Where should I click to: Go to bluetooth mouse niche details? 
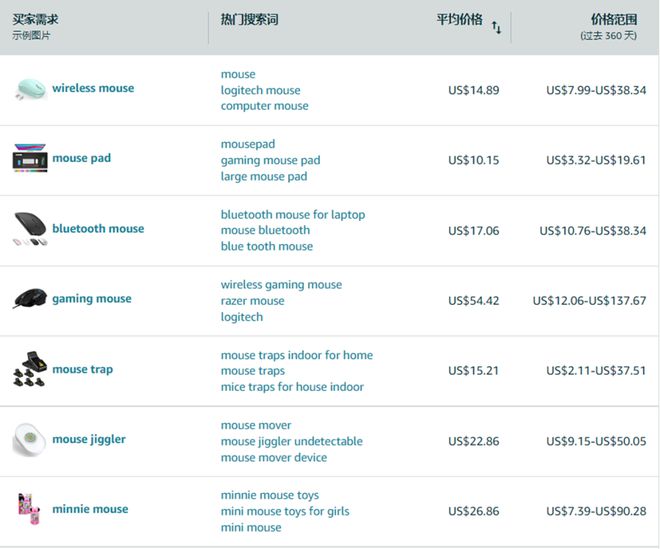click(98, 228)
